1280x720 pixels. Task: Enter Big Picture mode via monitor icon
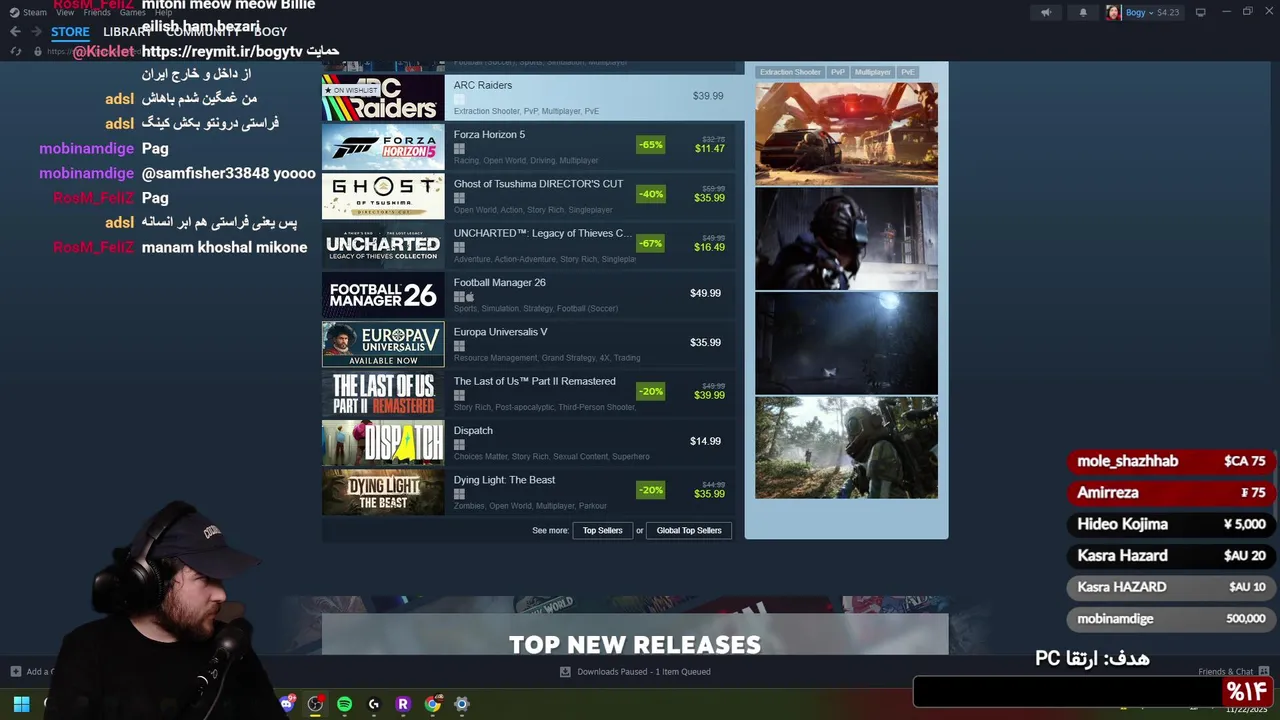tap(1201, 12)
